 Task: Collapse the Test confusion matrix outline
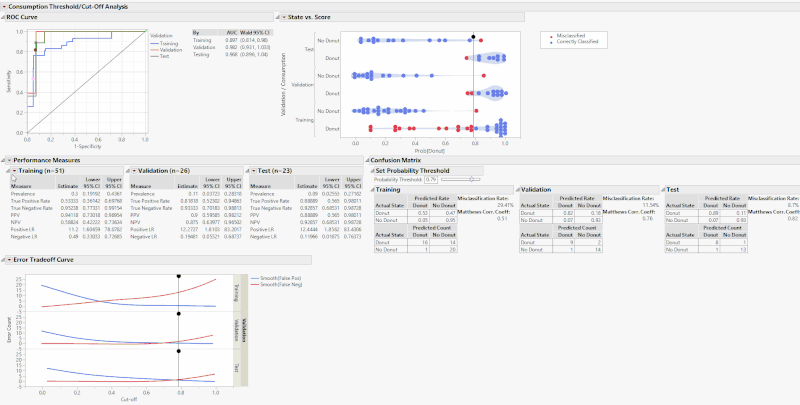click(x=663, y=189)
